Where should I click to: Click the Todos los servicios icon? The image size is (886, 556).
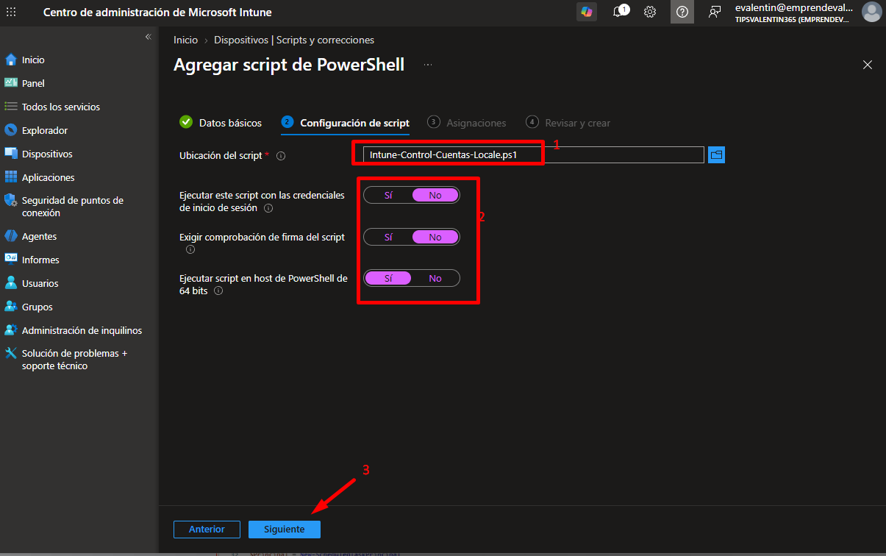pos(11,106)
